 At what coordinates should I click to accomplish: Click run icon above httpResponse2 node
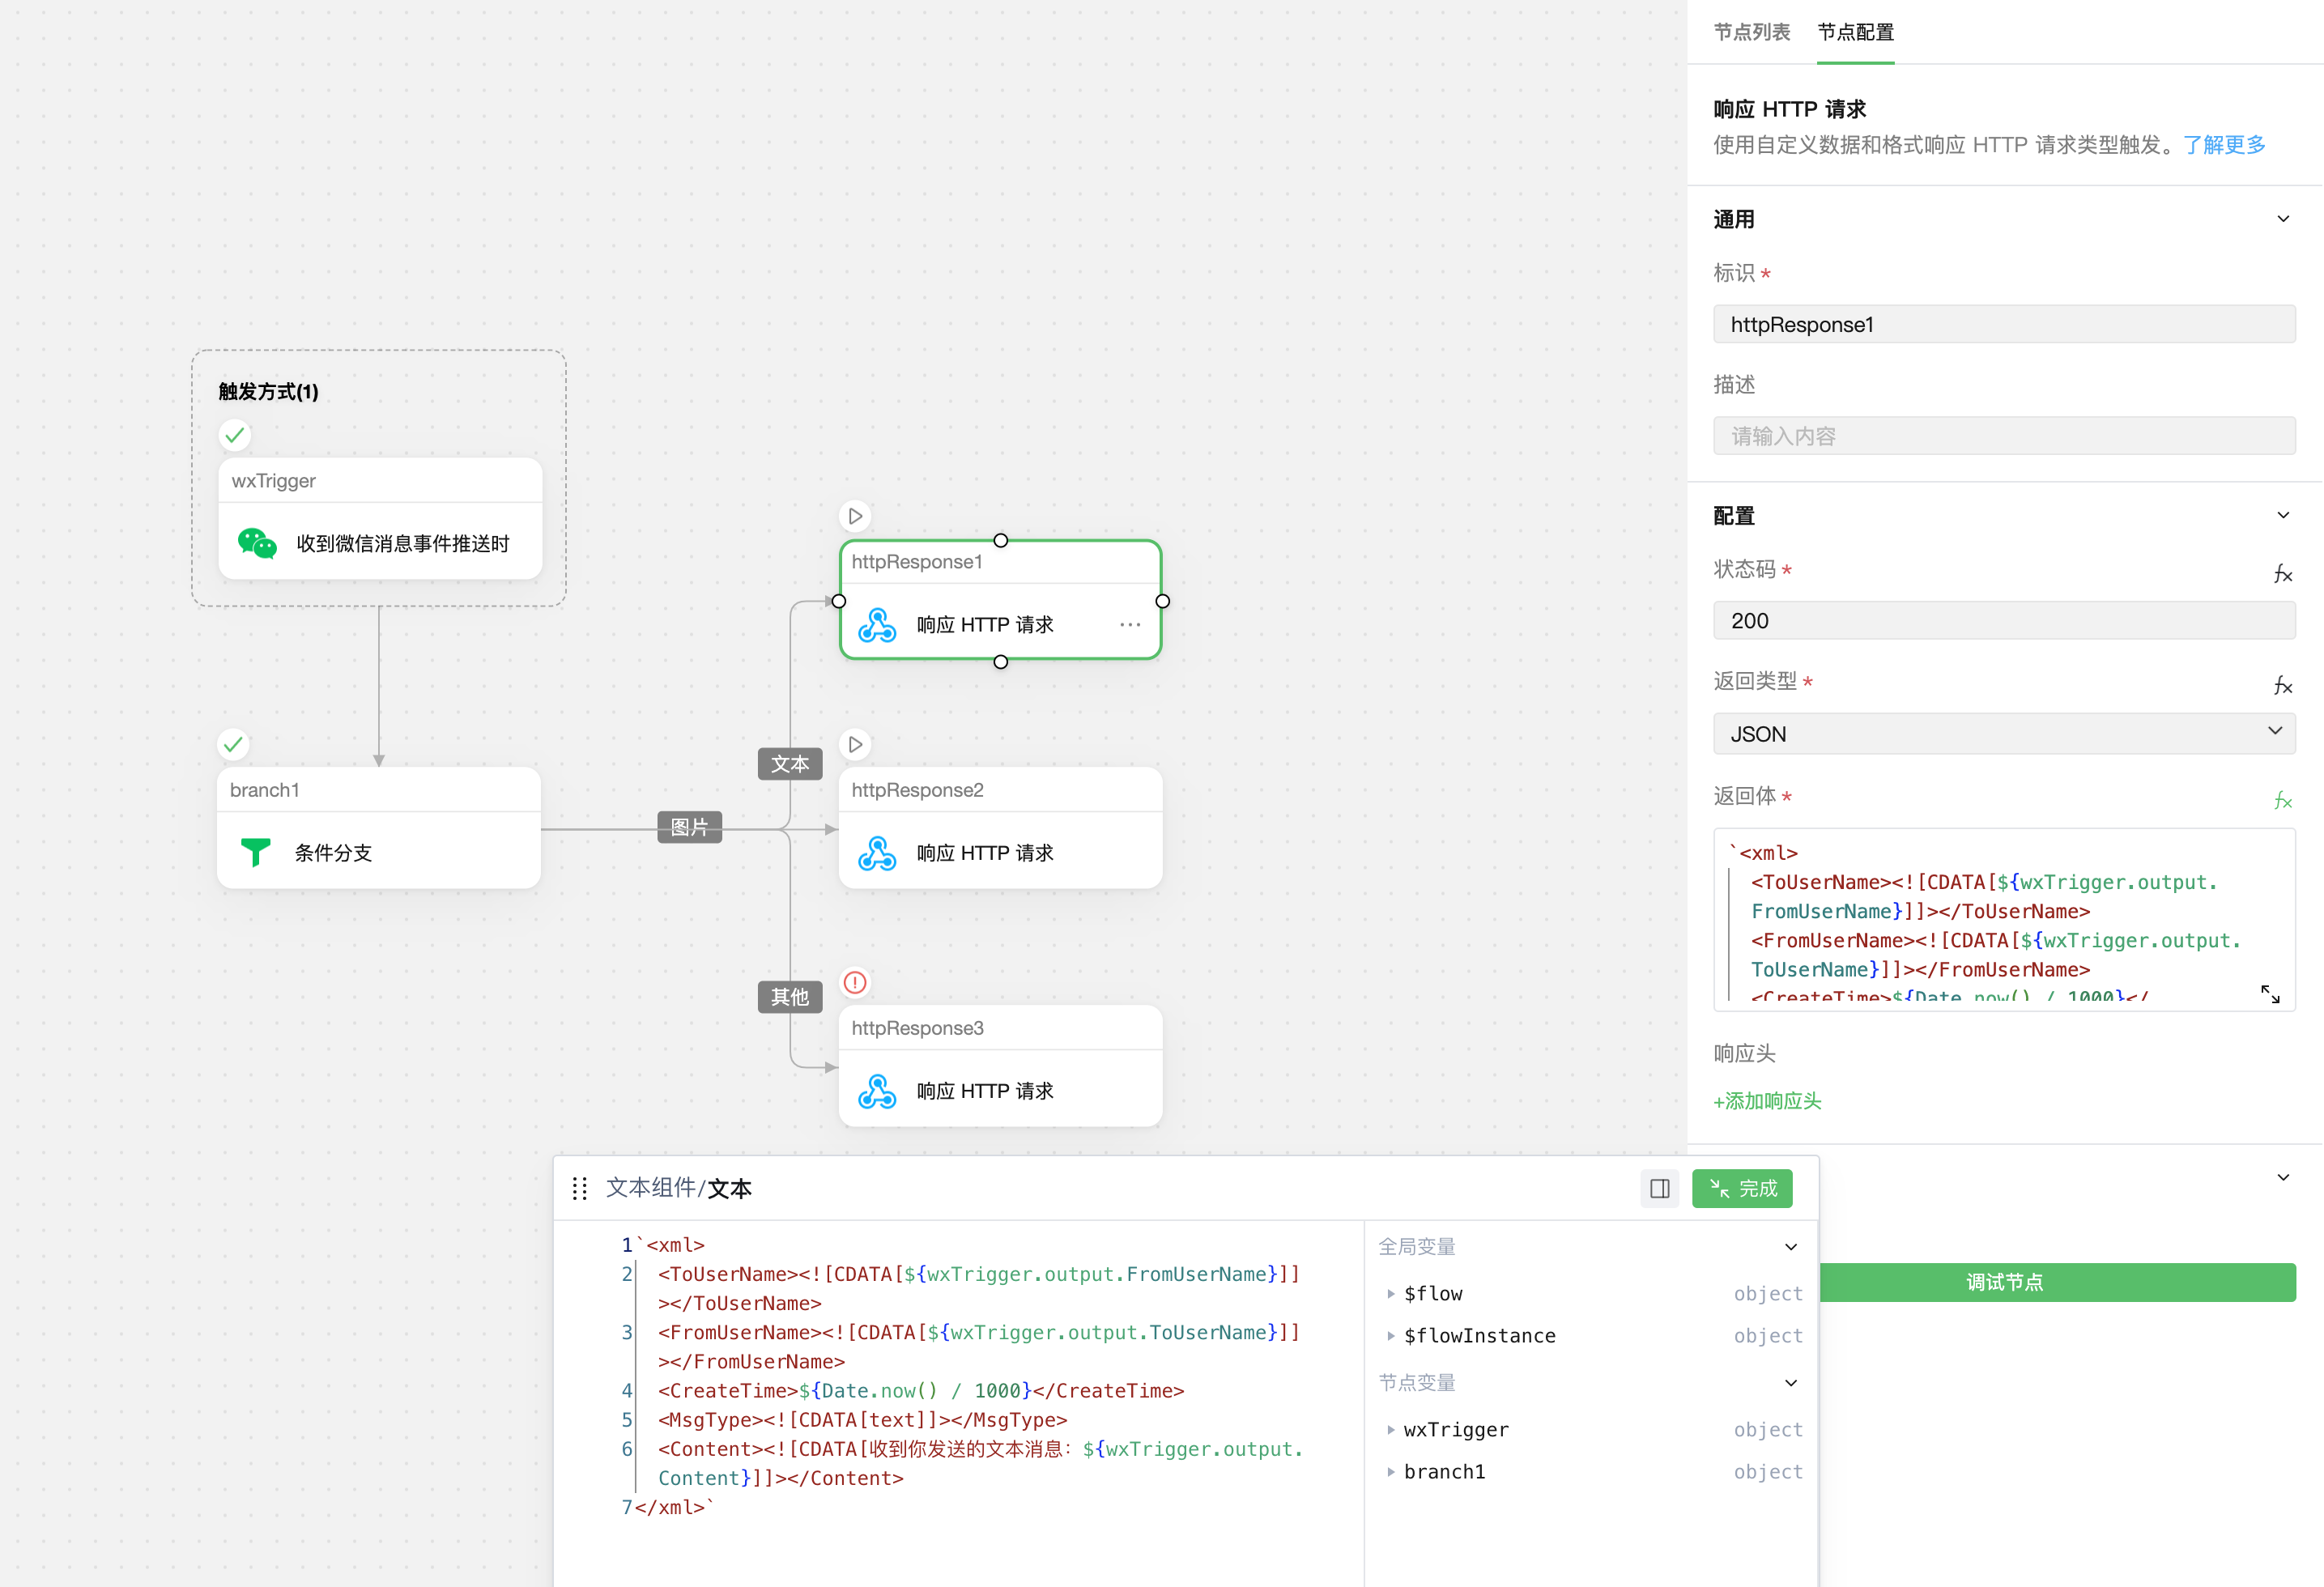(x=855, y=744)
